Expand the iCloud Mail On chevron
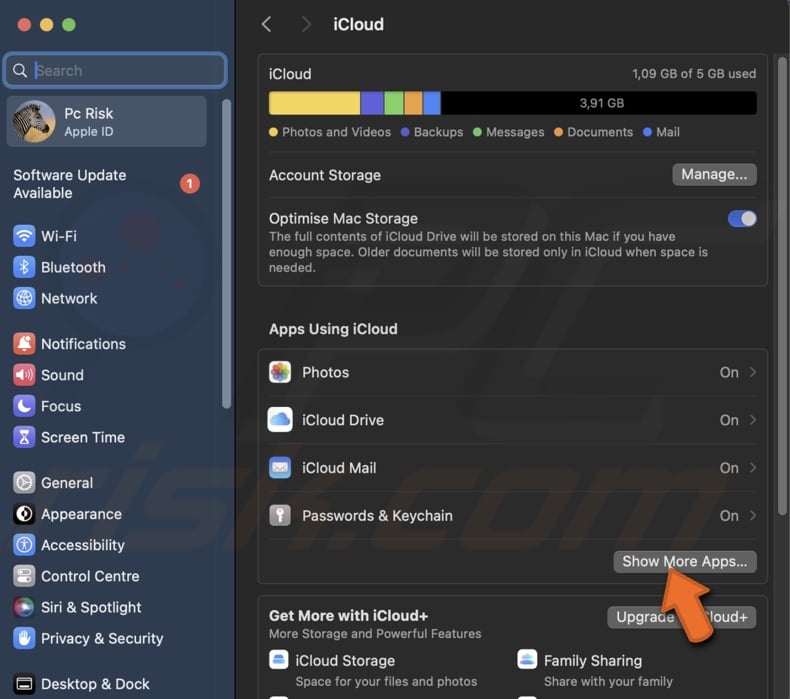 (753, 468)
